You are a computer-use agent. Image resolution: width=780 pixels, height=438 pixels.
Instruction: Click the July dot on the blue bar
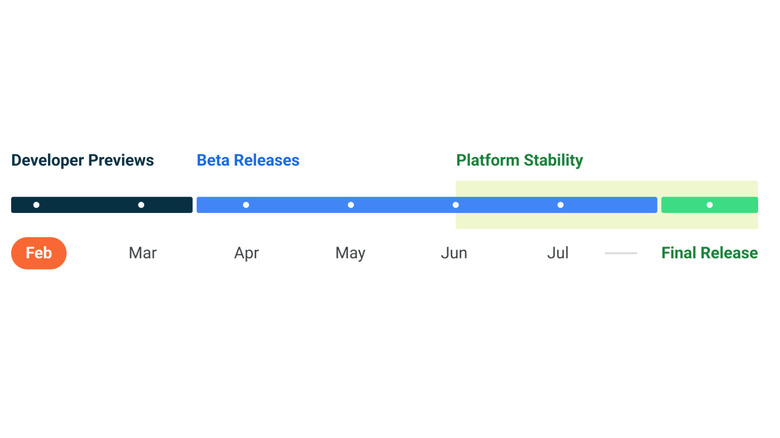[560, 205]
